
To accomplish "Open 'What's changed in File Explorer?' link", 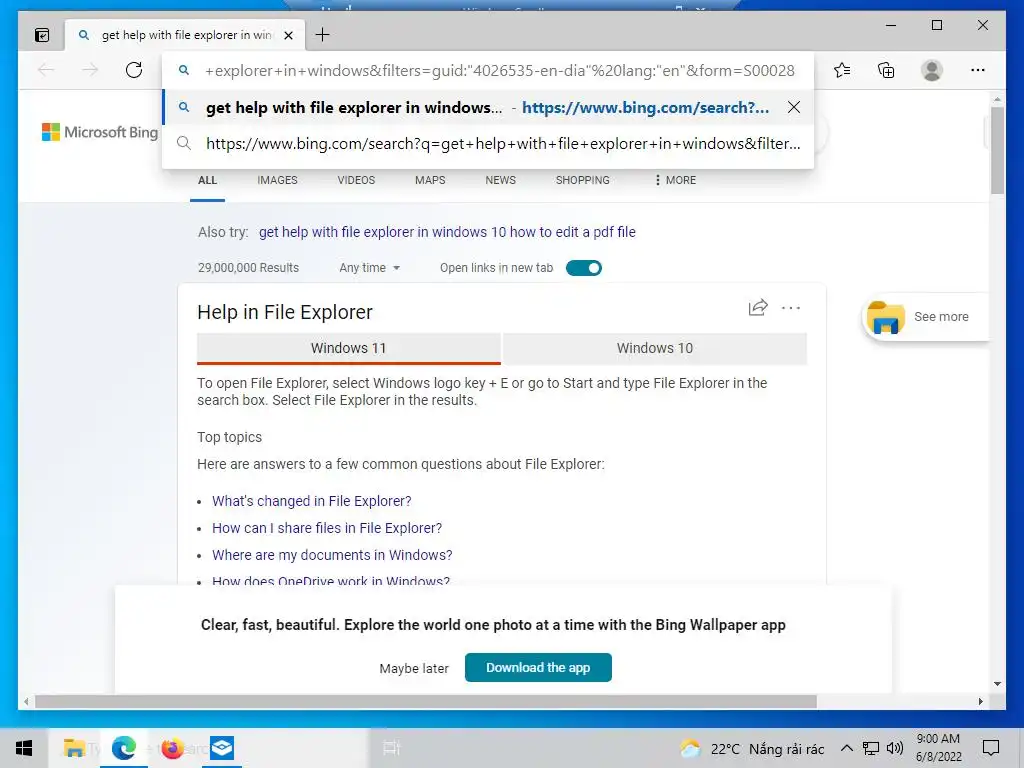I will [312, 501].
